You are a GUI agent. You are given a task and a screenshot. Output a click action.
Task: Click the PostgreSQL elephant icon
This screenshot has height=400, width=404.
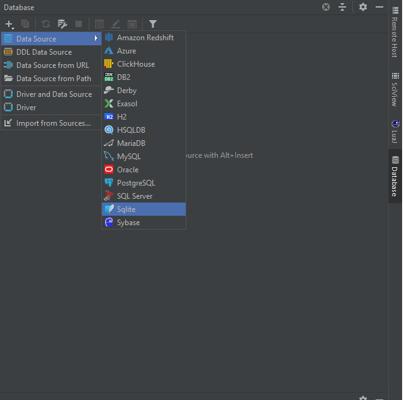click(x=109, y=183)
